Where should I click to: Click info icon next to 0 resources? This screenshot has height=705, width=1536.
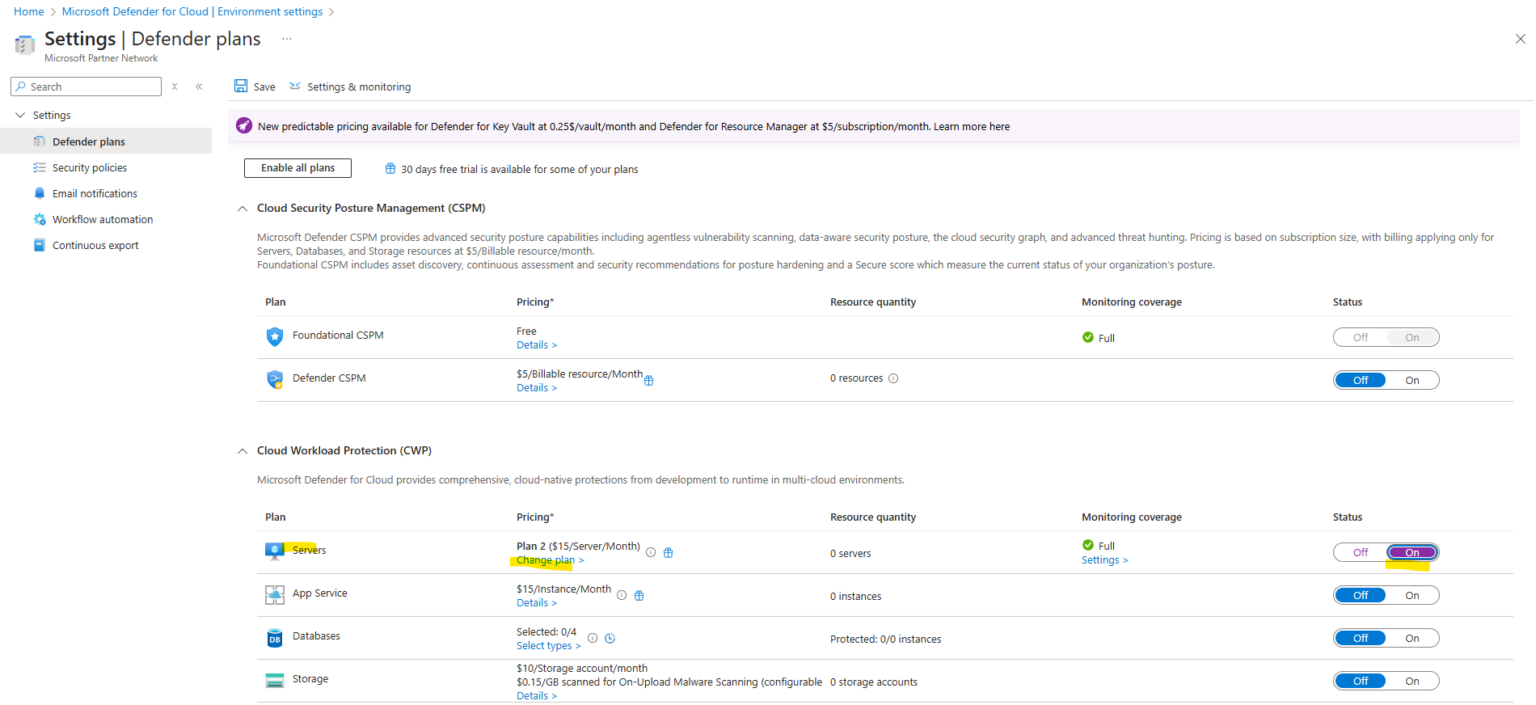pos(893,379)
